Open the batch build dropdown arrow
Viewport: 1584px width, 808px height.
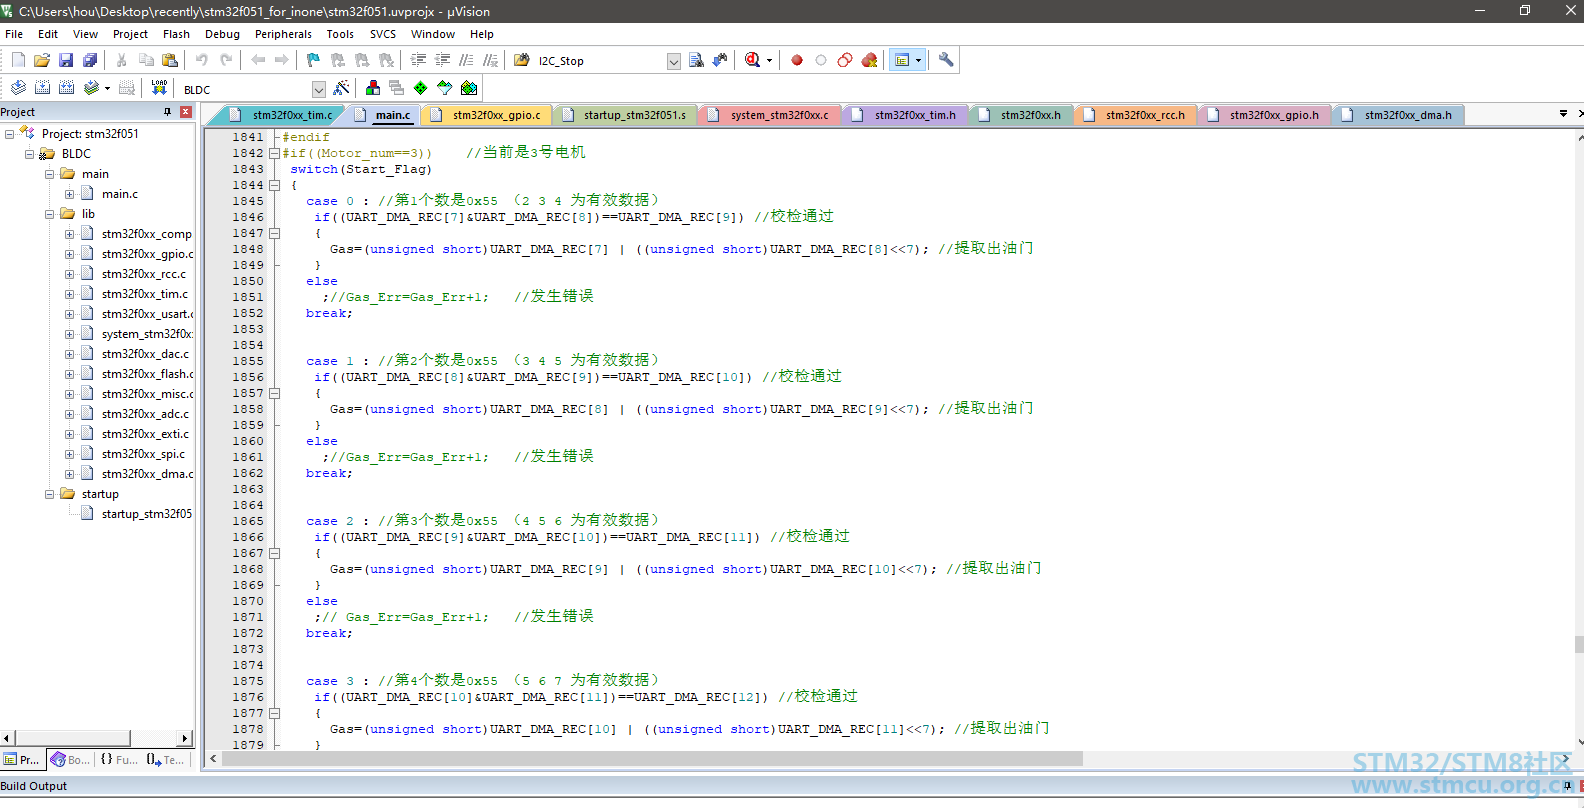click(x=107, y=88)
